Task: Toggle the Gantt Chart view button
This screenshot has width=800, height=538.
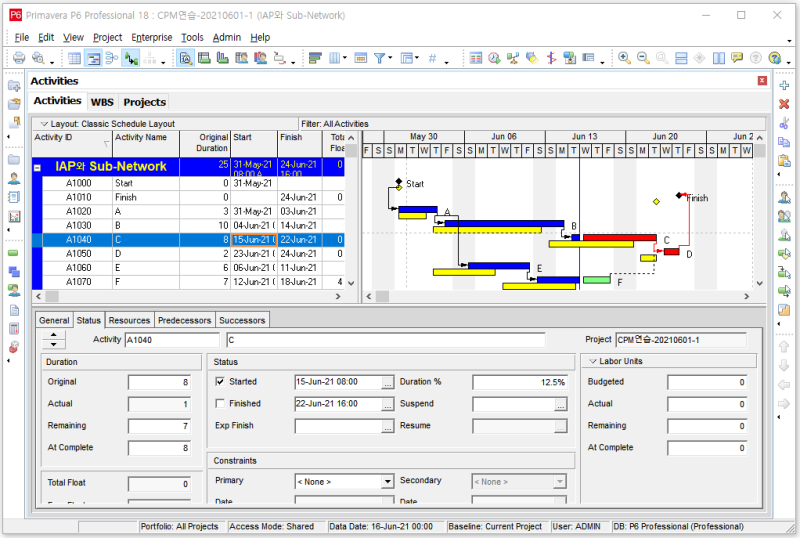Action: point(93,58)
